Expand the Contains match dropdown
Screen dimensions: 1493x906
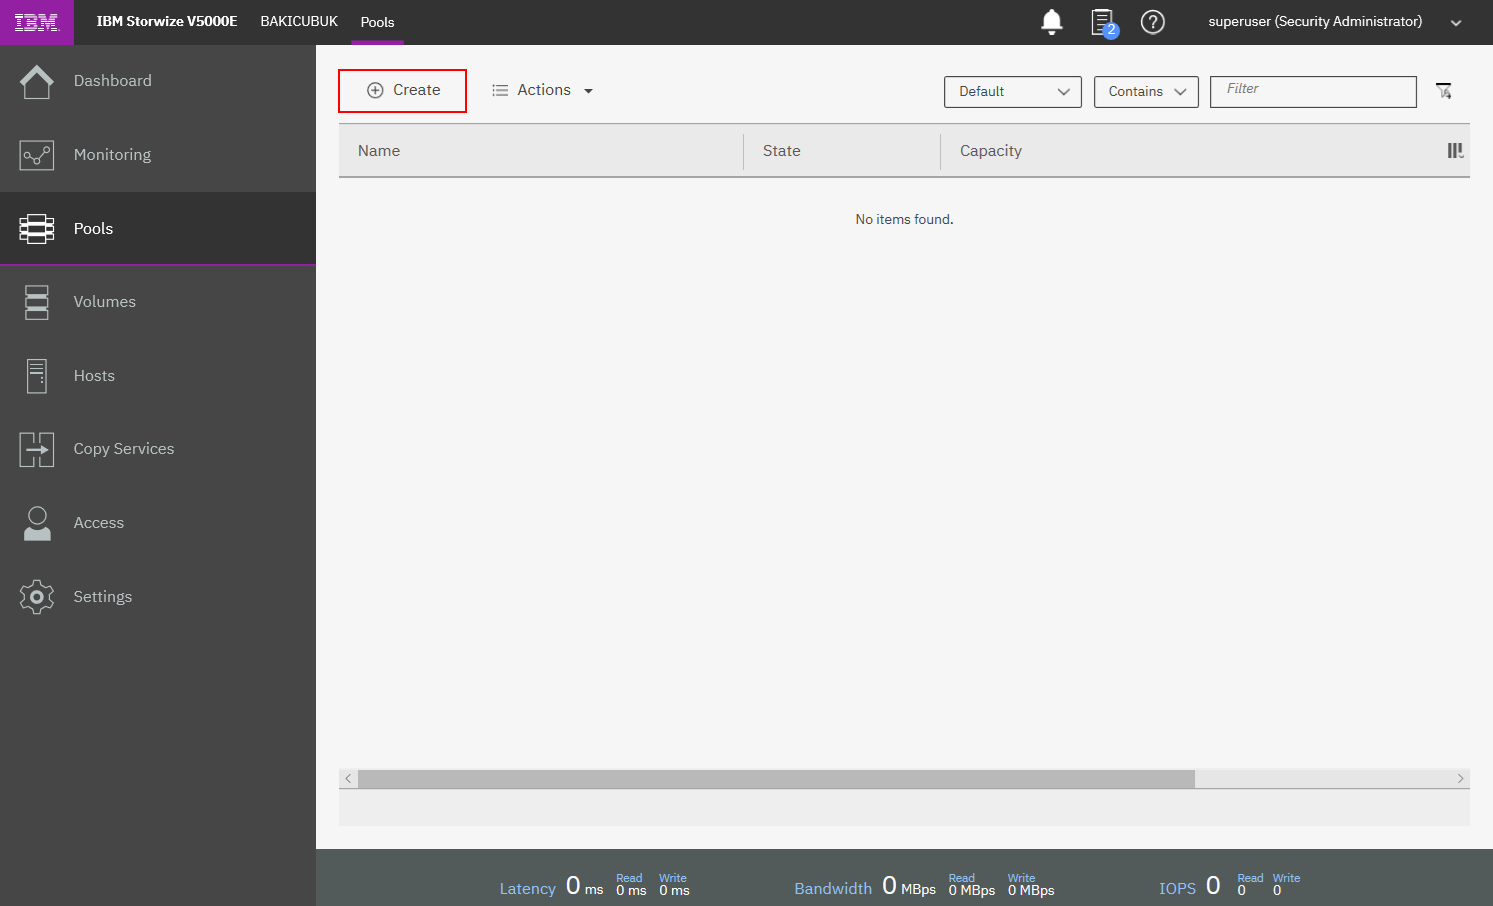(x=1145, y=91)
